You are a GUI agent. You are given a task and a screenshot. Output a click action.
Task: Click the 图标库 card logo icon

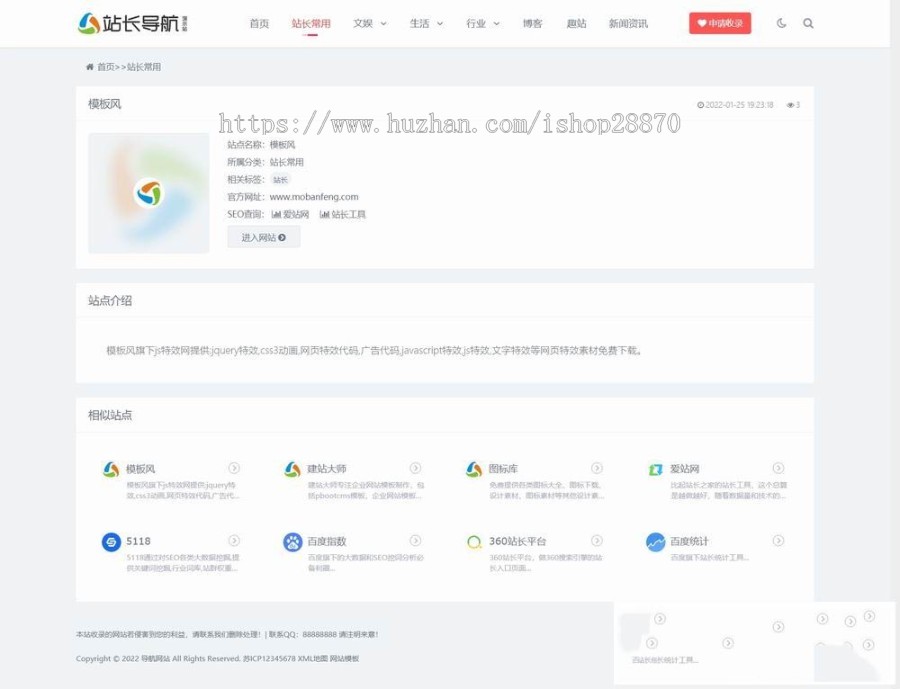(474, 469)
